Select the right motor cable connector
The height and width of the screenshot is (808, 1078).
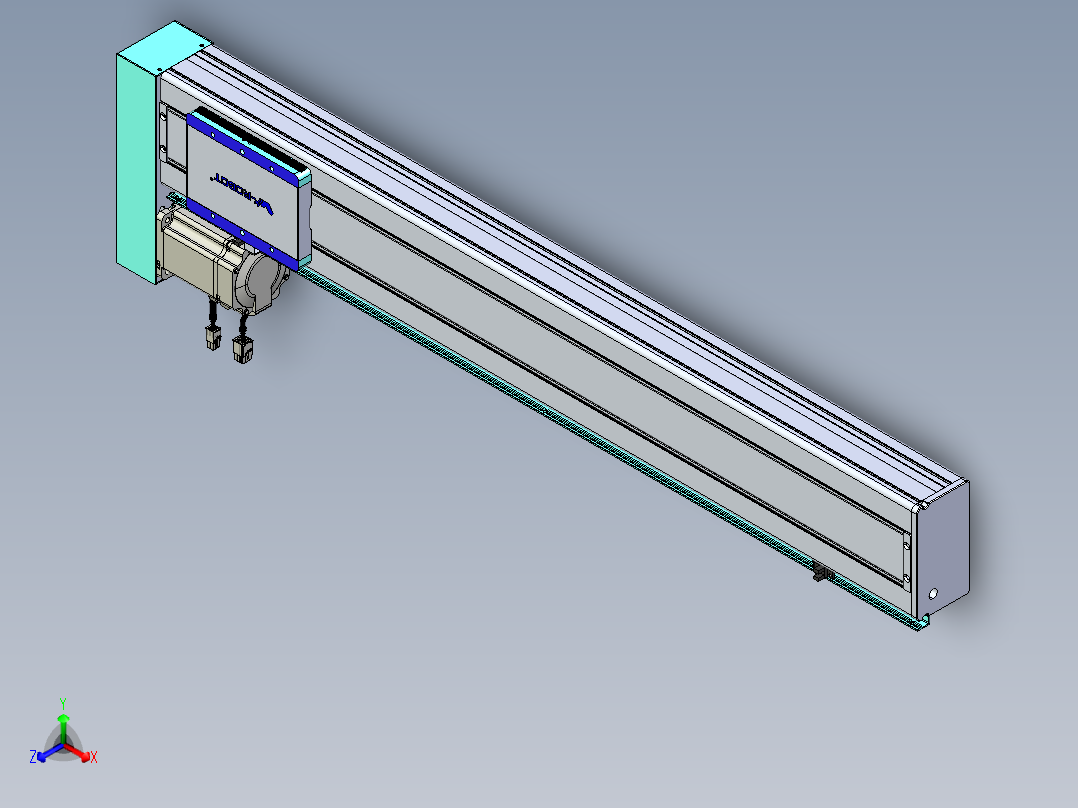tap(242, 349)
